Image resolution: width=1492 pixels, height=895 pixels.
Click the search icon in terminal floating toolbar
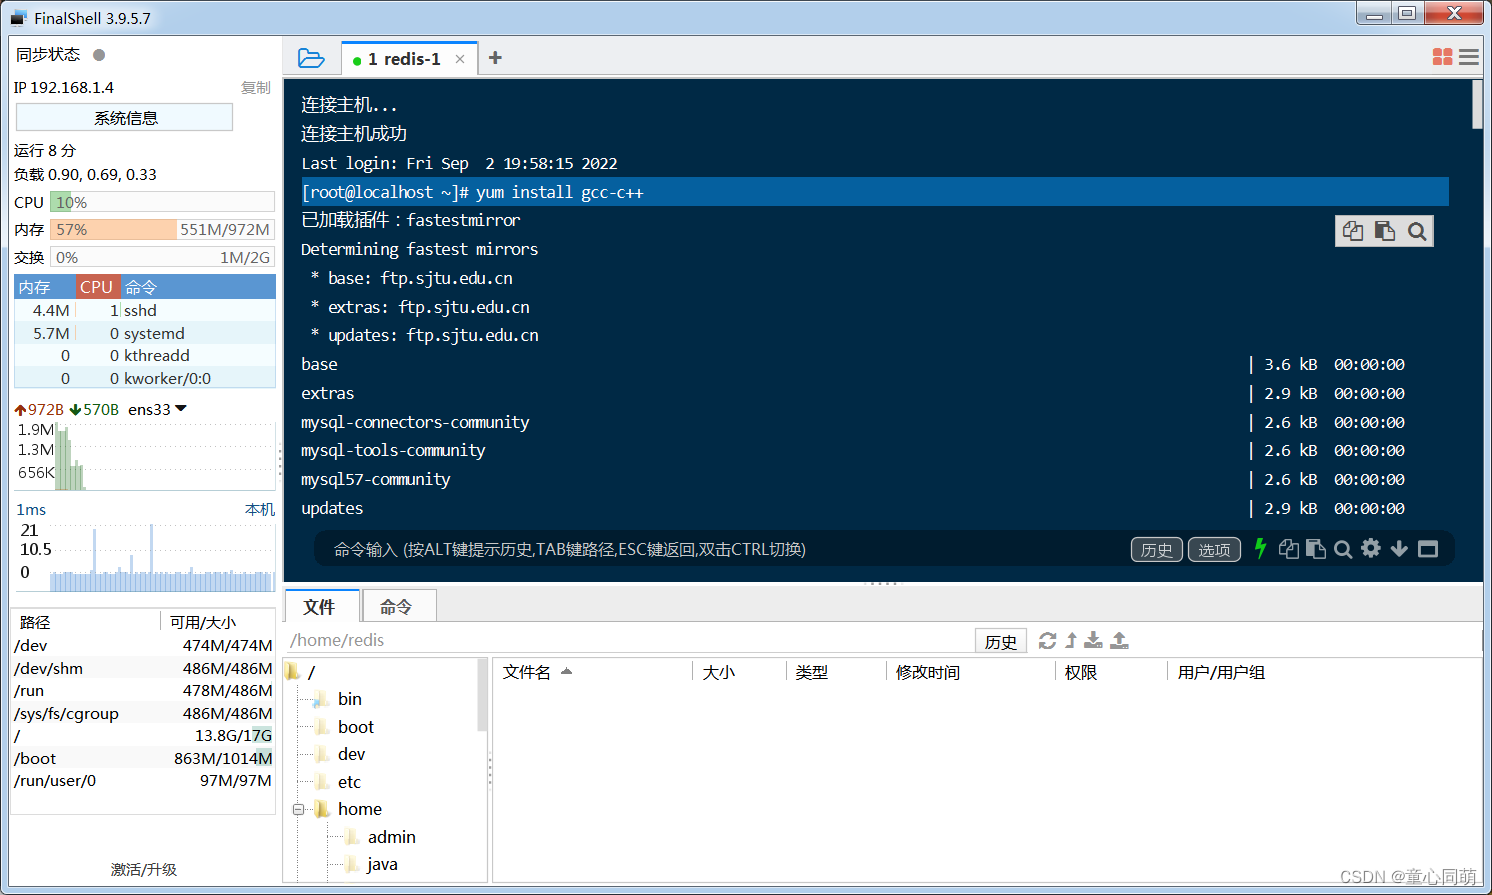pos(1417,231)
